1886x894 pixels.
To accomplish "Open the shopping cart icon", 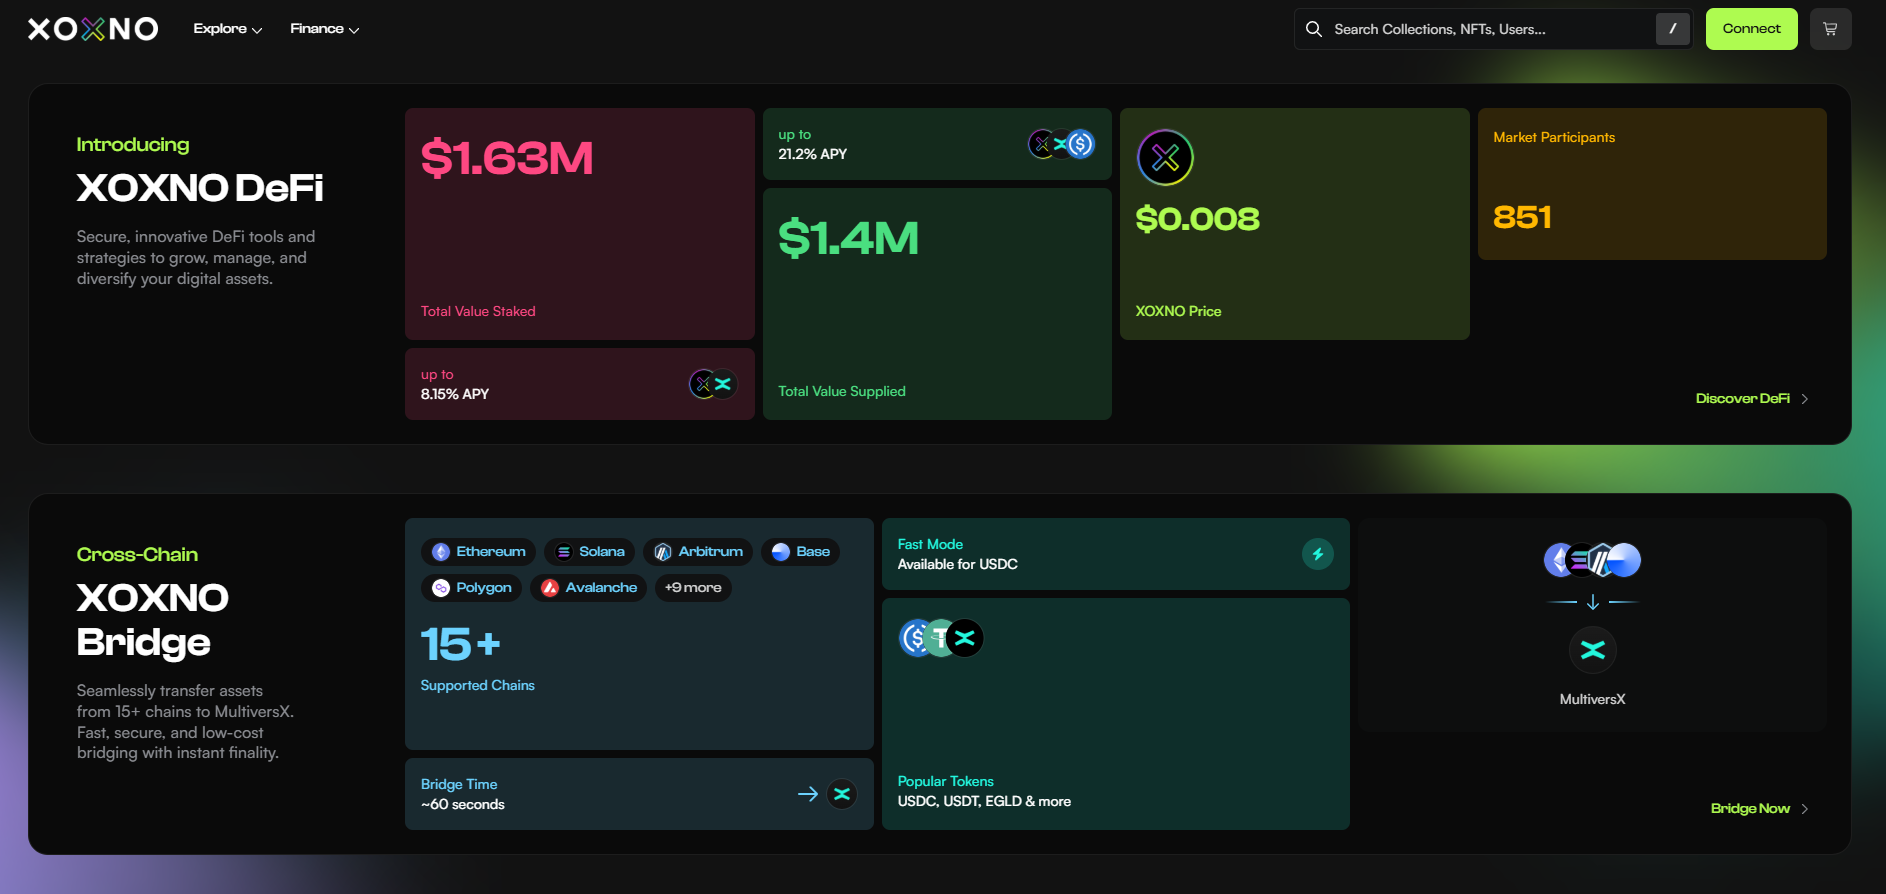I will pos(1830,29).
